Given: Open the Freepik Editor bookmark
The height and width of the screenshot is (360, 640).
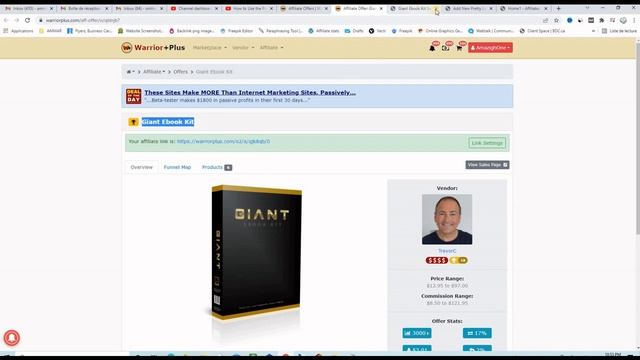Looking at the screenshot, I should pyautogui.click(x=237, y=31).
